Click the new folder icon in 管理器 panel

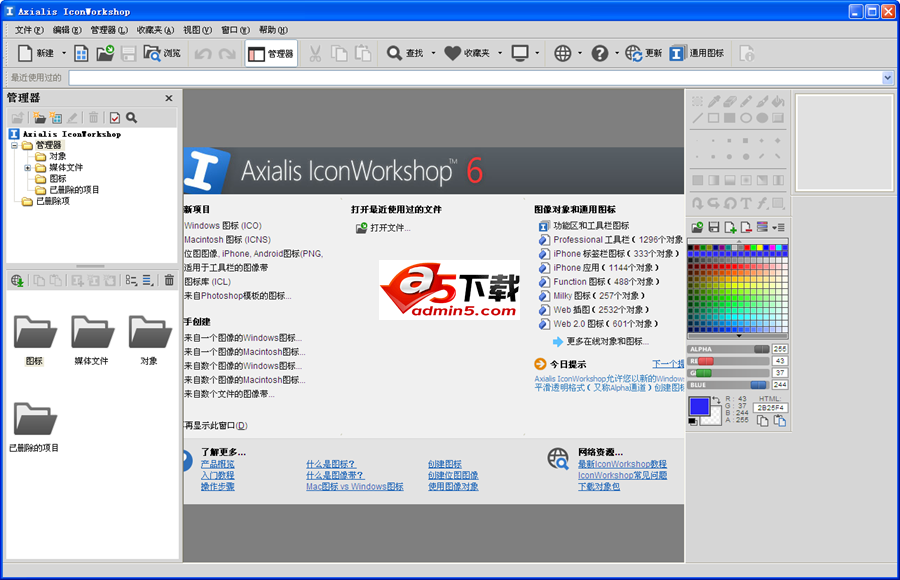(40, 118)
